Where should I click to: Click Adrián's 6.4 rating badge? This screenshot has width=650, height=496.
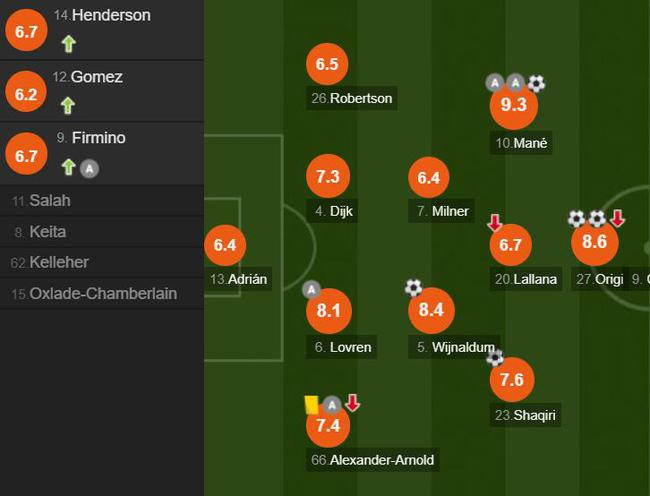[224, 244]
